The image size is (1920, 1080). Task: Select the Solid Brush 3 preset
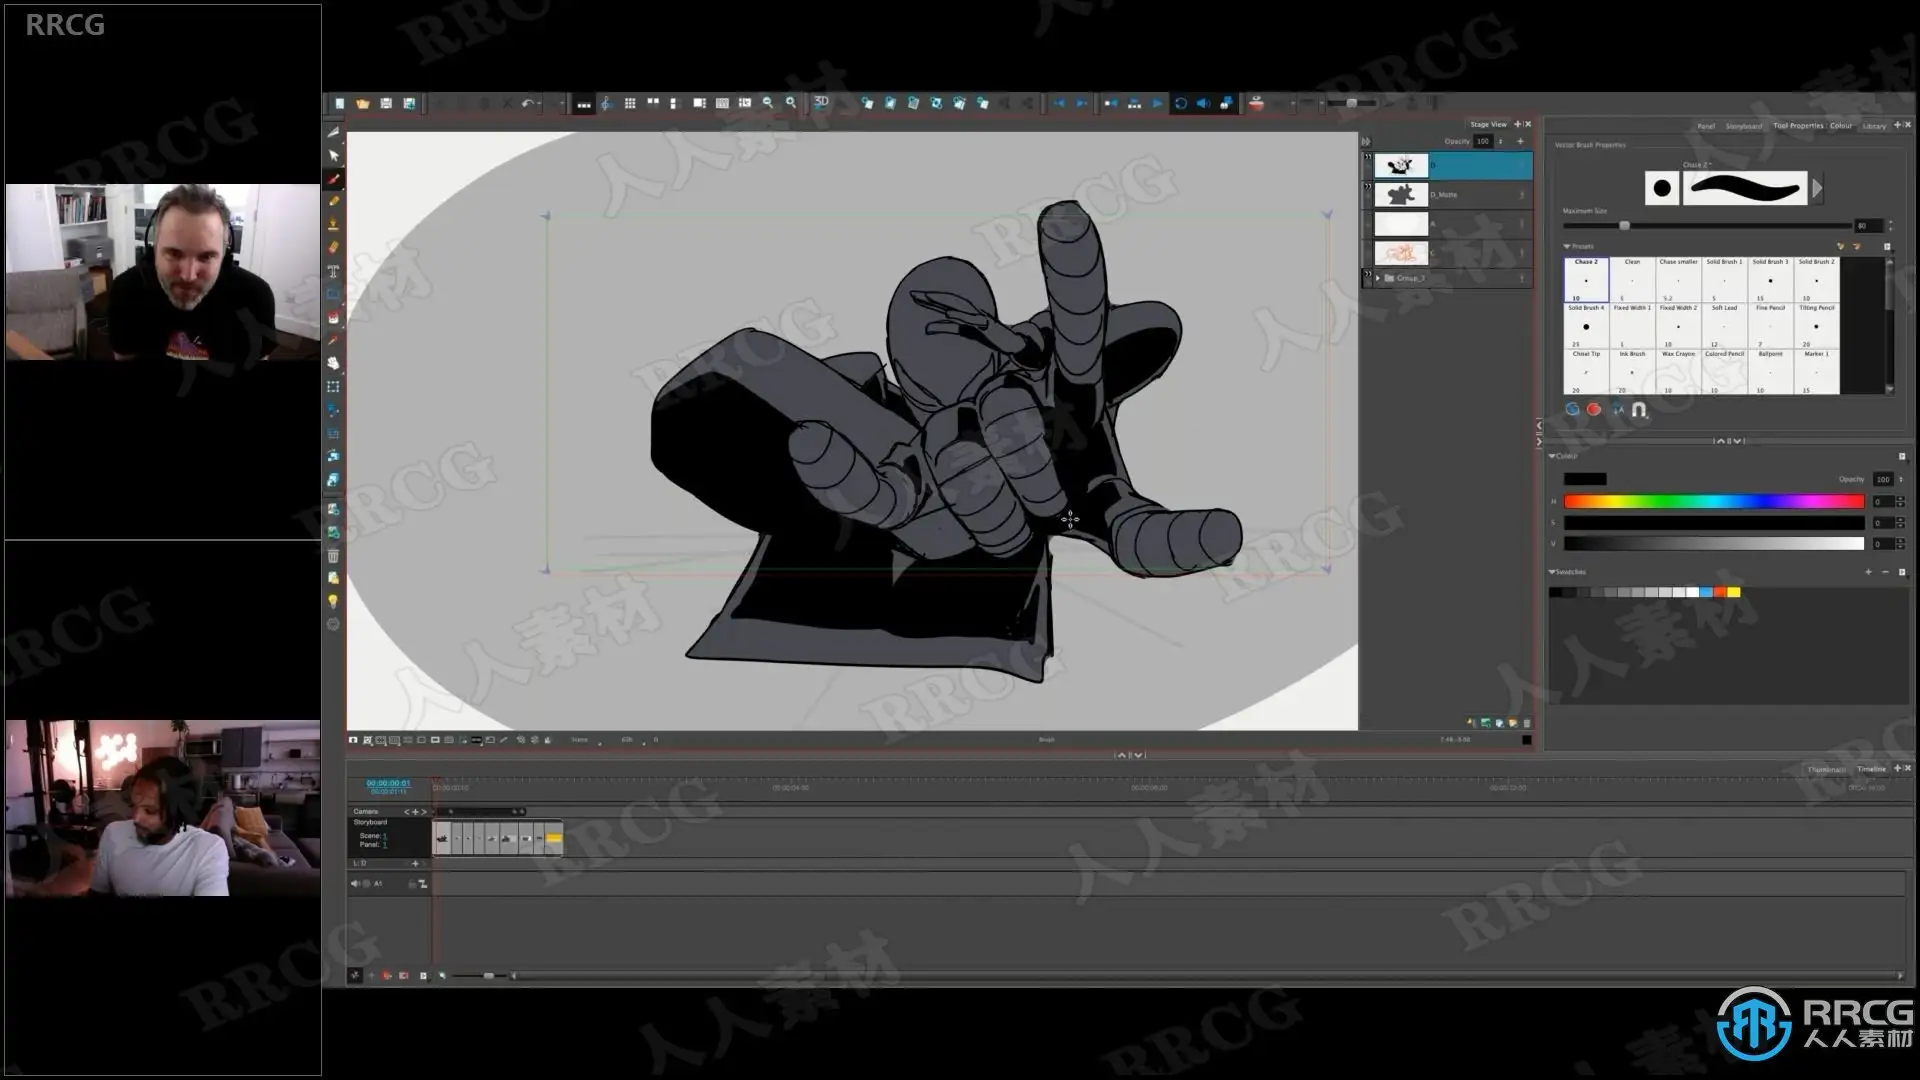pos(1770,279)
